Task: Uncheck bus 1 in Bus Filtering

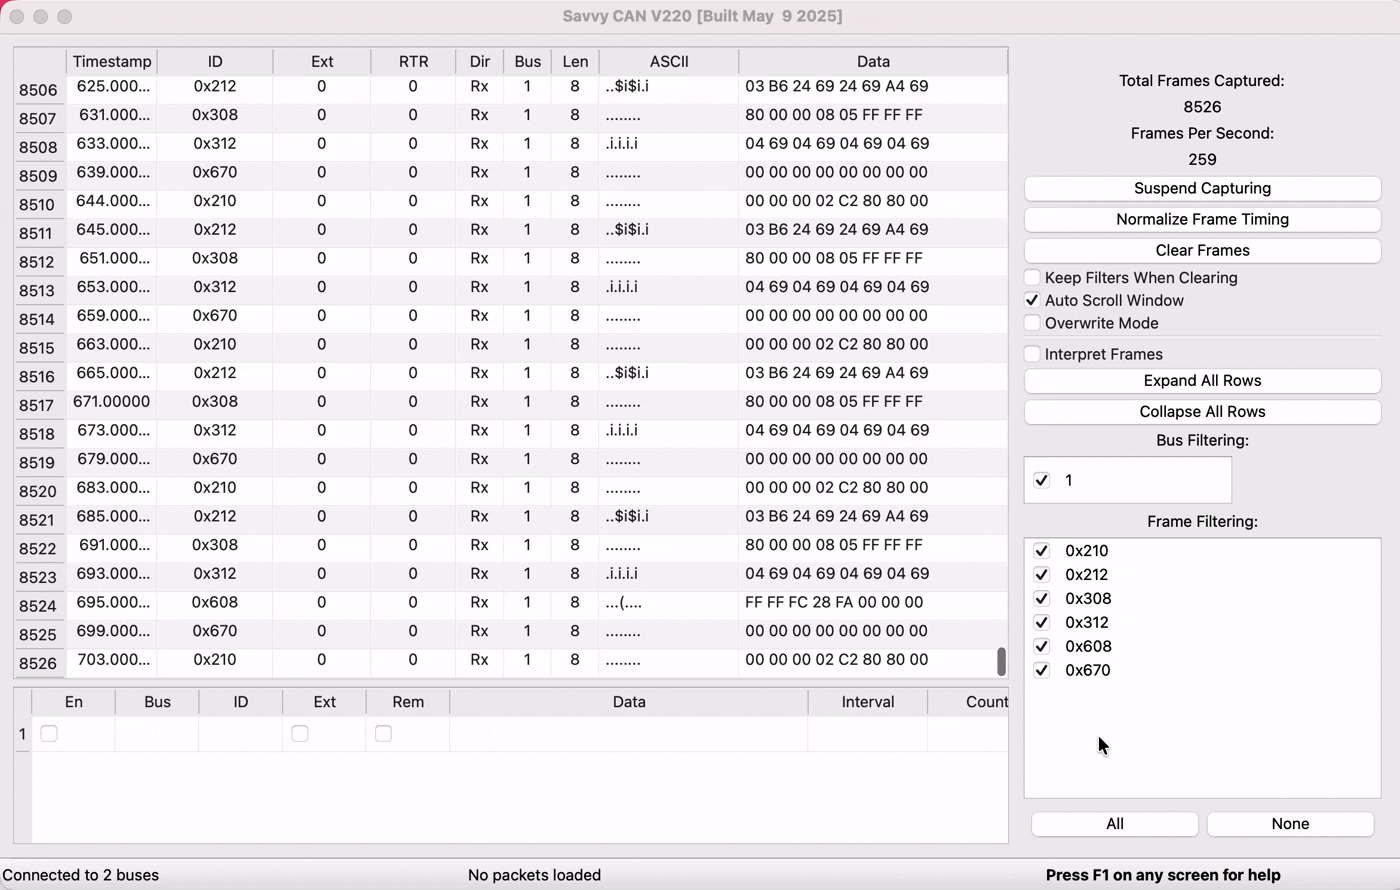Action: pyautogui.click(x=1042, y=480)
